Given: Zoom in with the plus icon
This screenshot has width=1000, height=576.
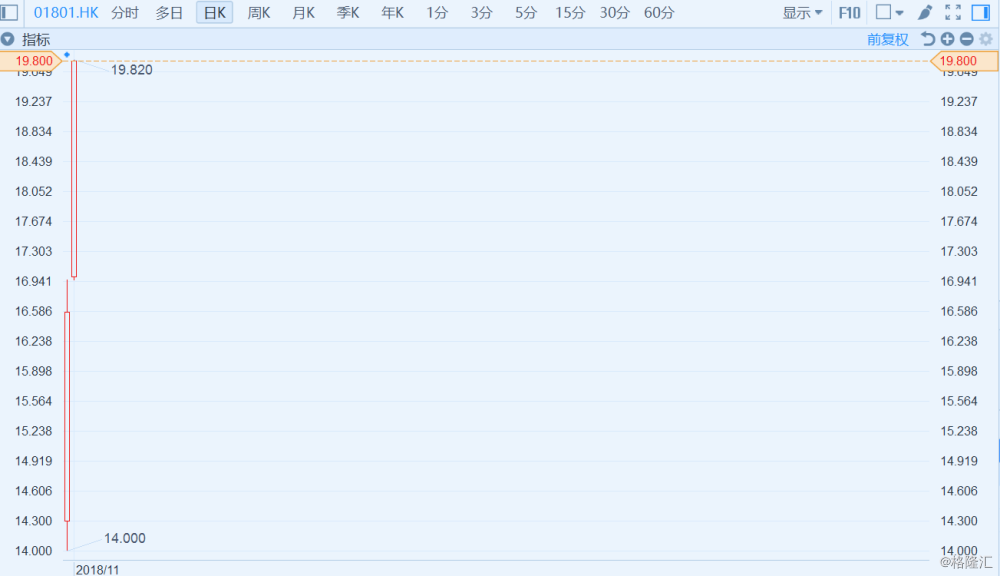Looking at the screenshot, I should click(x=948, y=40).
